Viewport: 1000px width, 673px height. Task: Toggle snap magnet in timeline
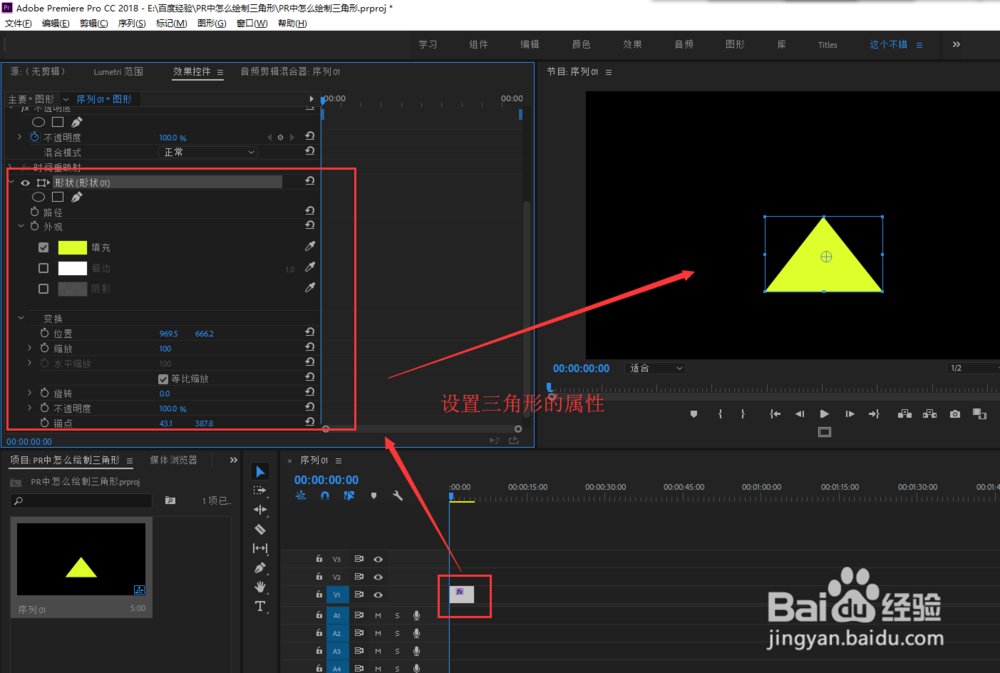[x=325, y=496]
